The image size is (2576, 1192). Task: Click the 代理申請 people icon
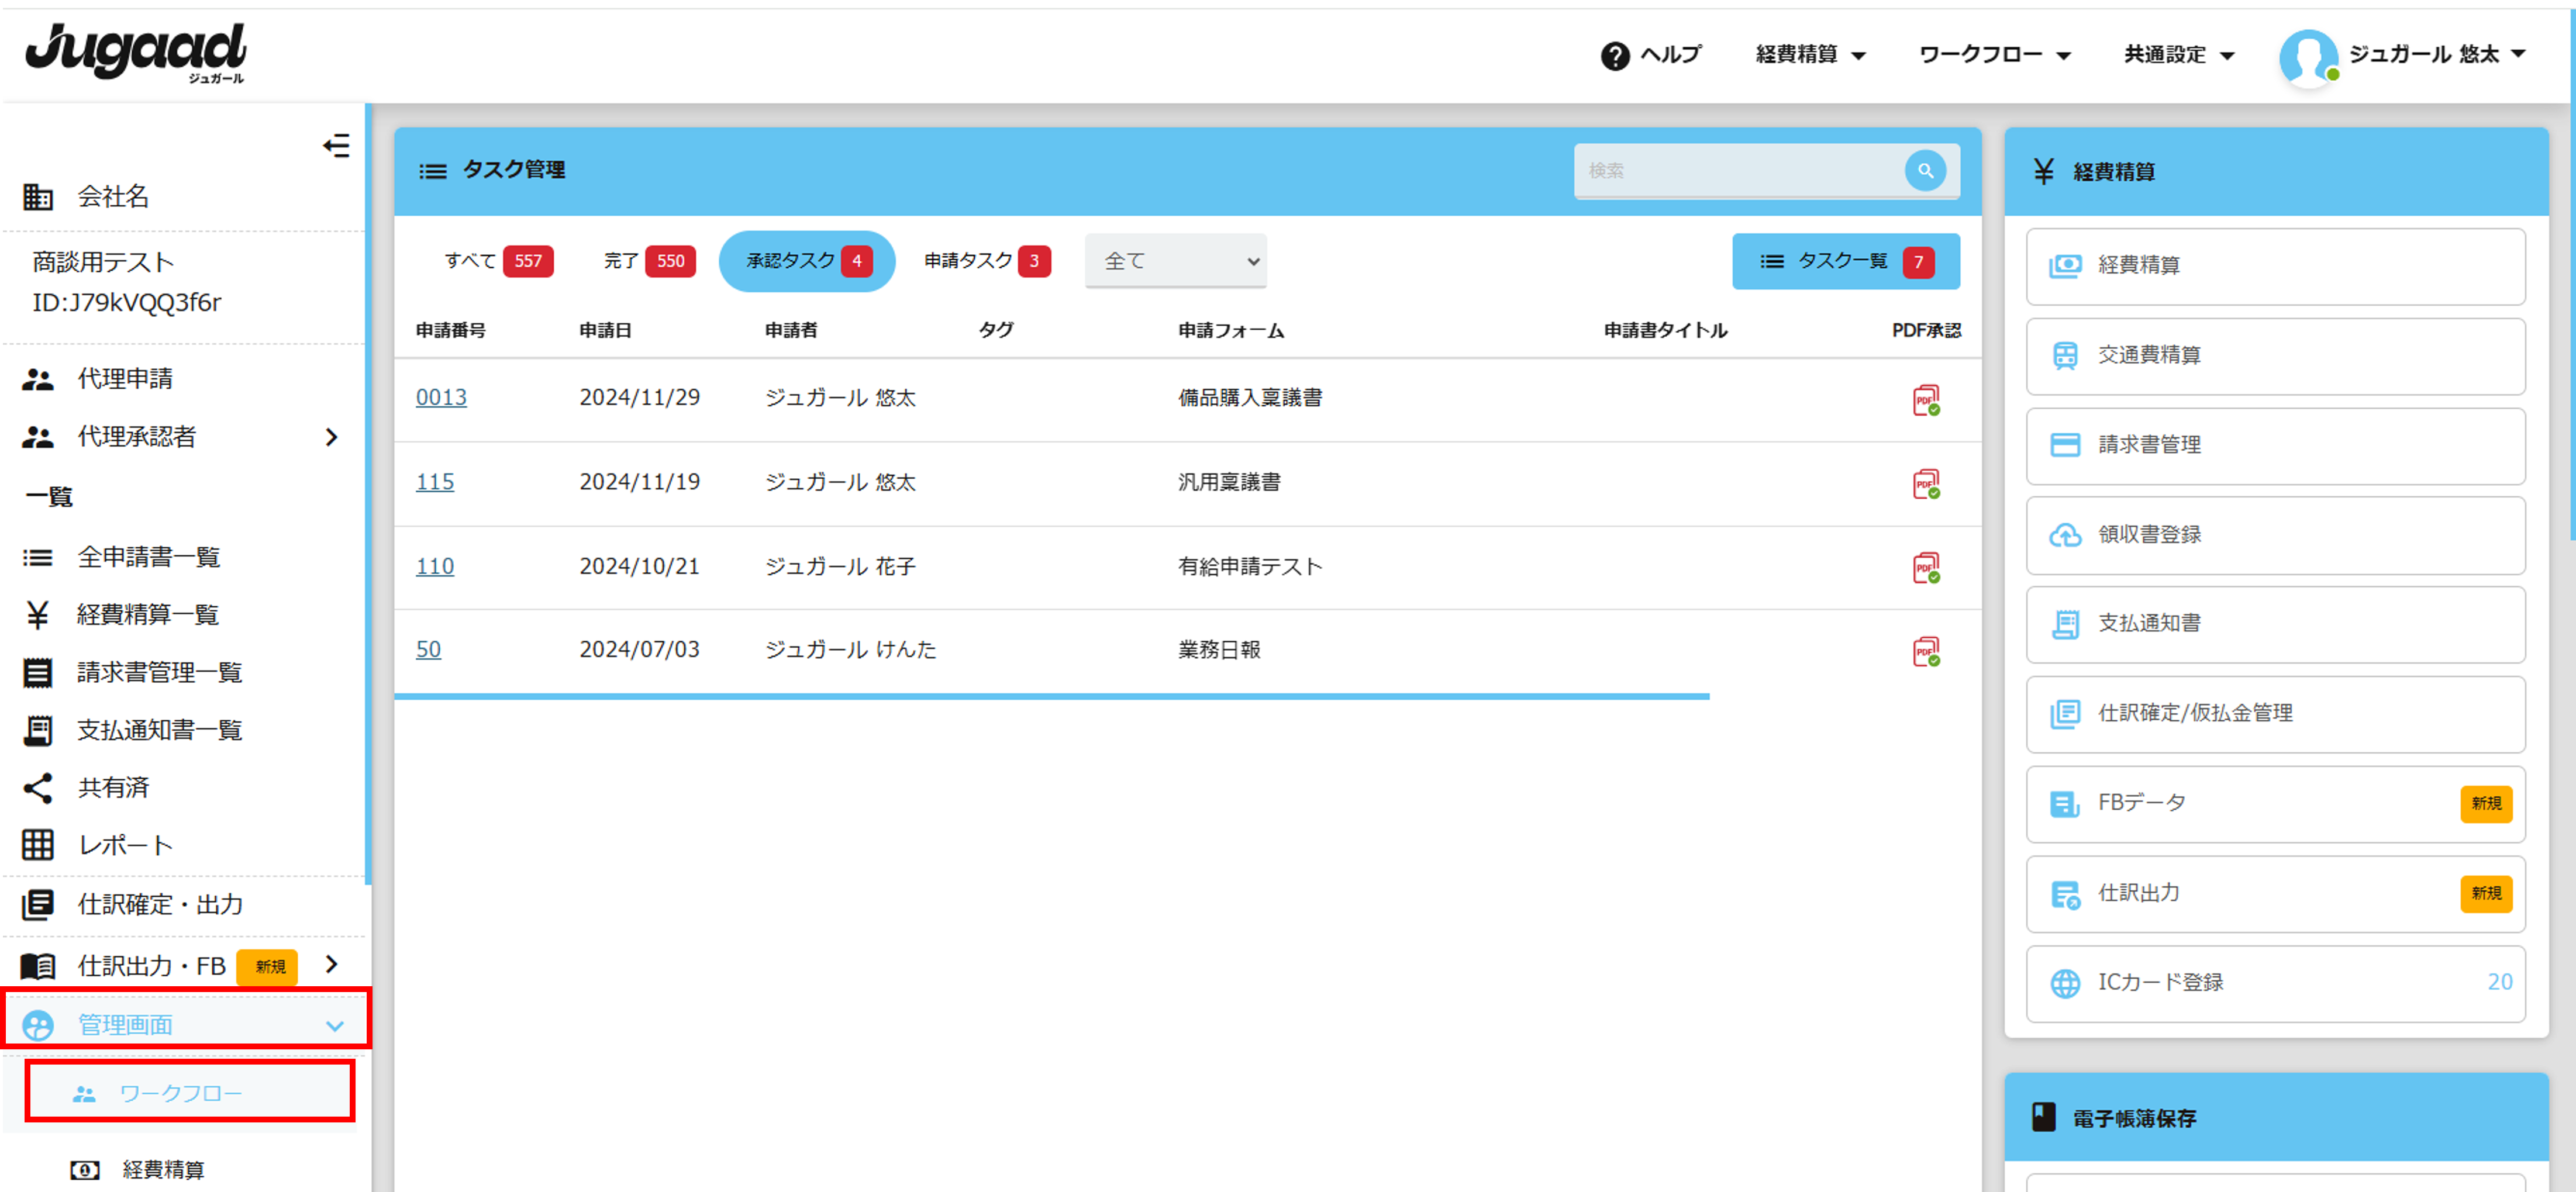coord(38,379)
